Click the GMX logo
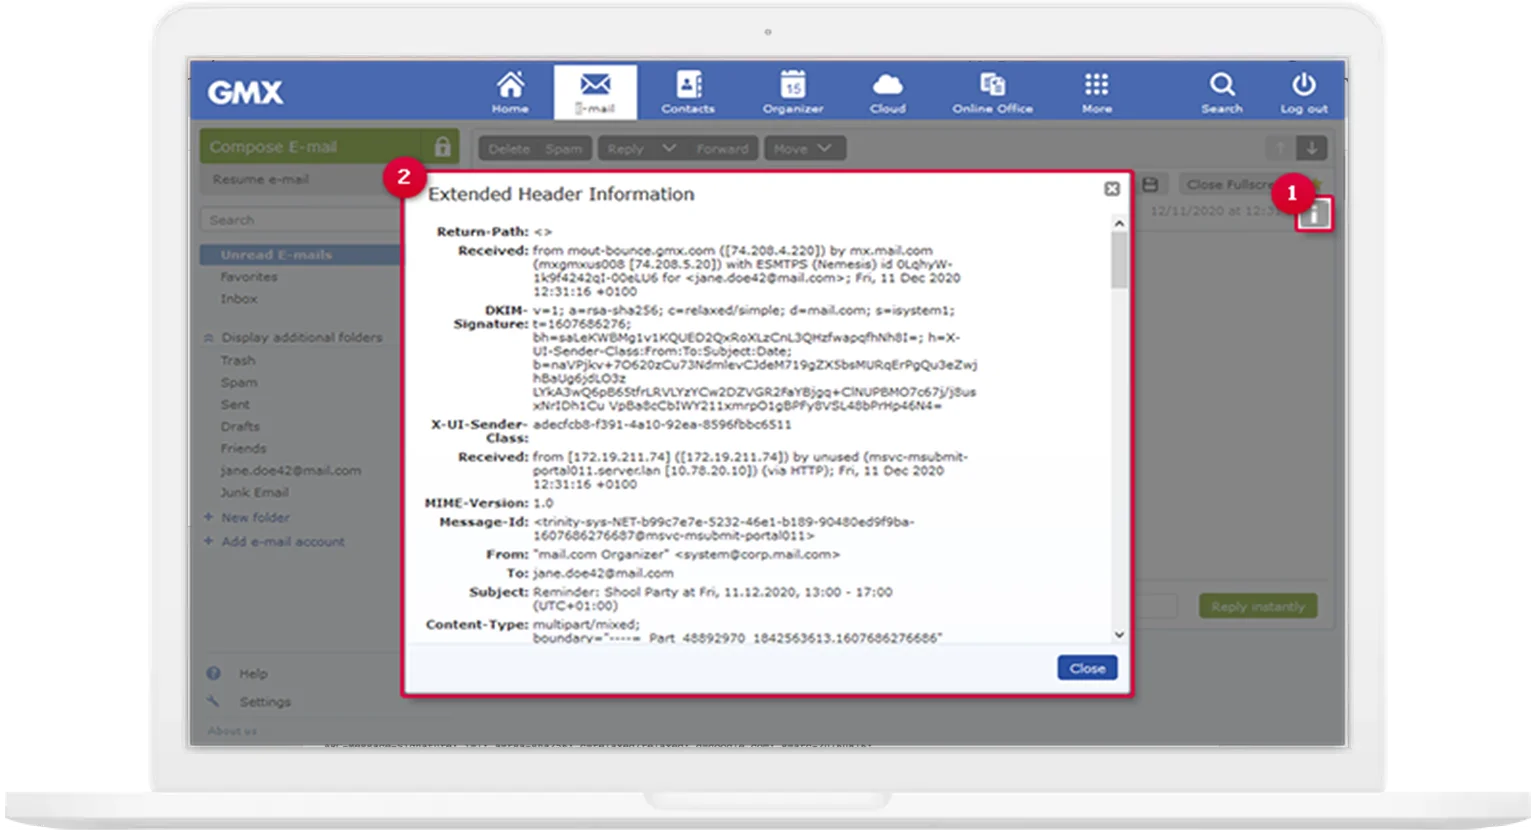 [x=245, y=92]
